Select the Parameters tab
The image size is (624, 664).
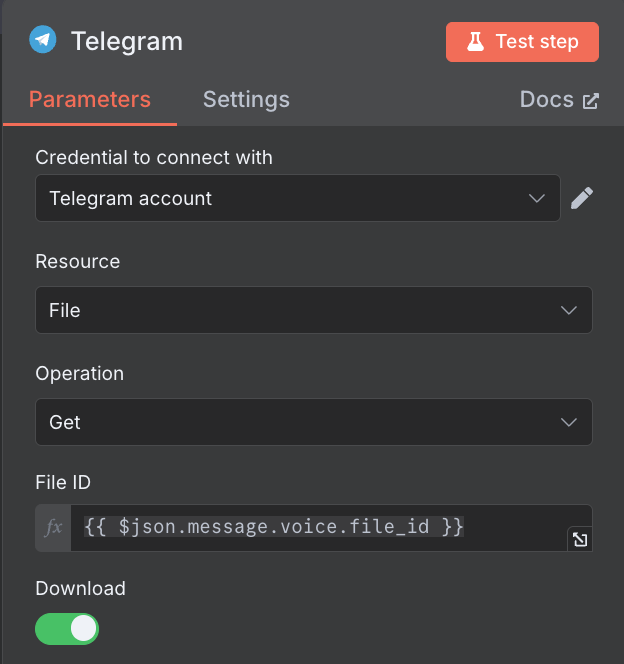tap(90, 100)
